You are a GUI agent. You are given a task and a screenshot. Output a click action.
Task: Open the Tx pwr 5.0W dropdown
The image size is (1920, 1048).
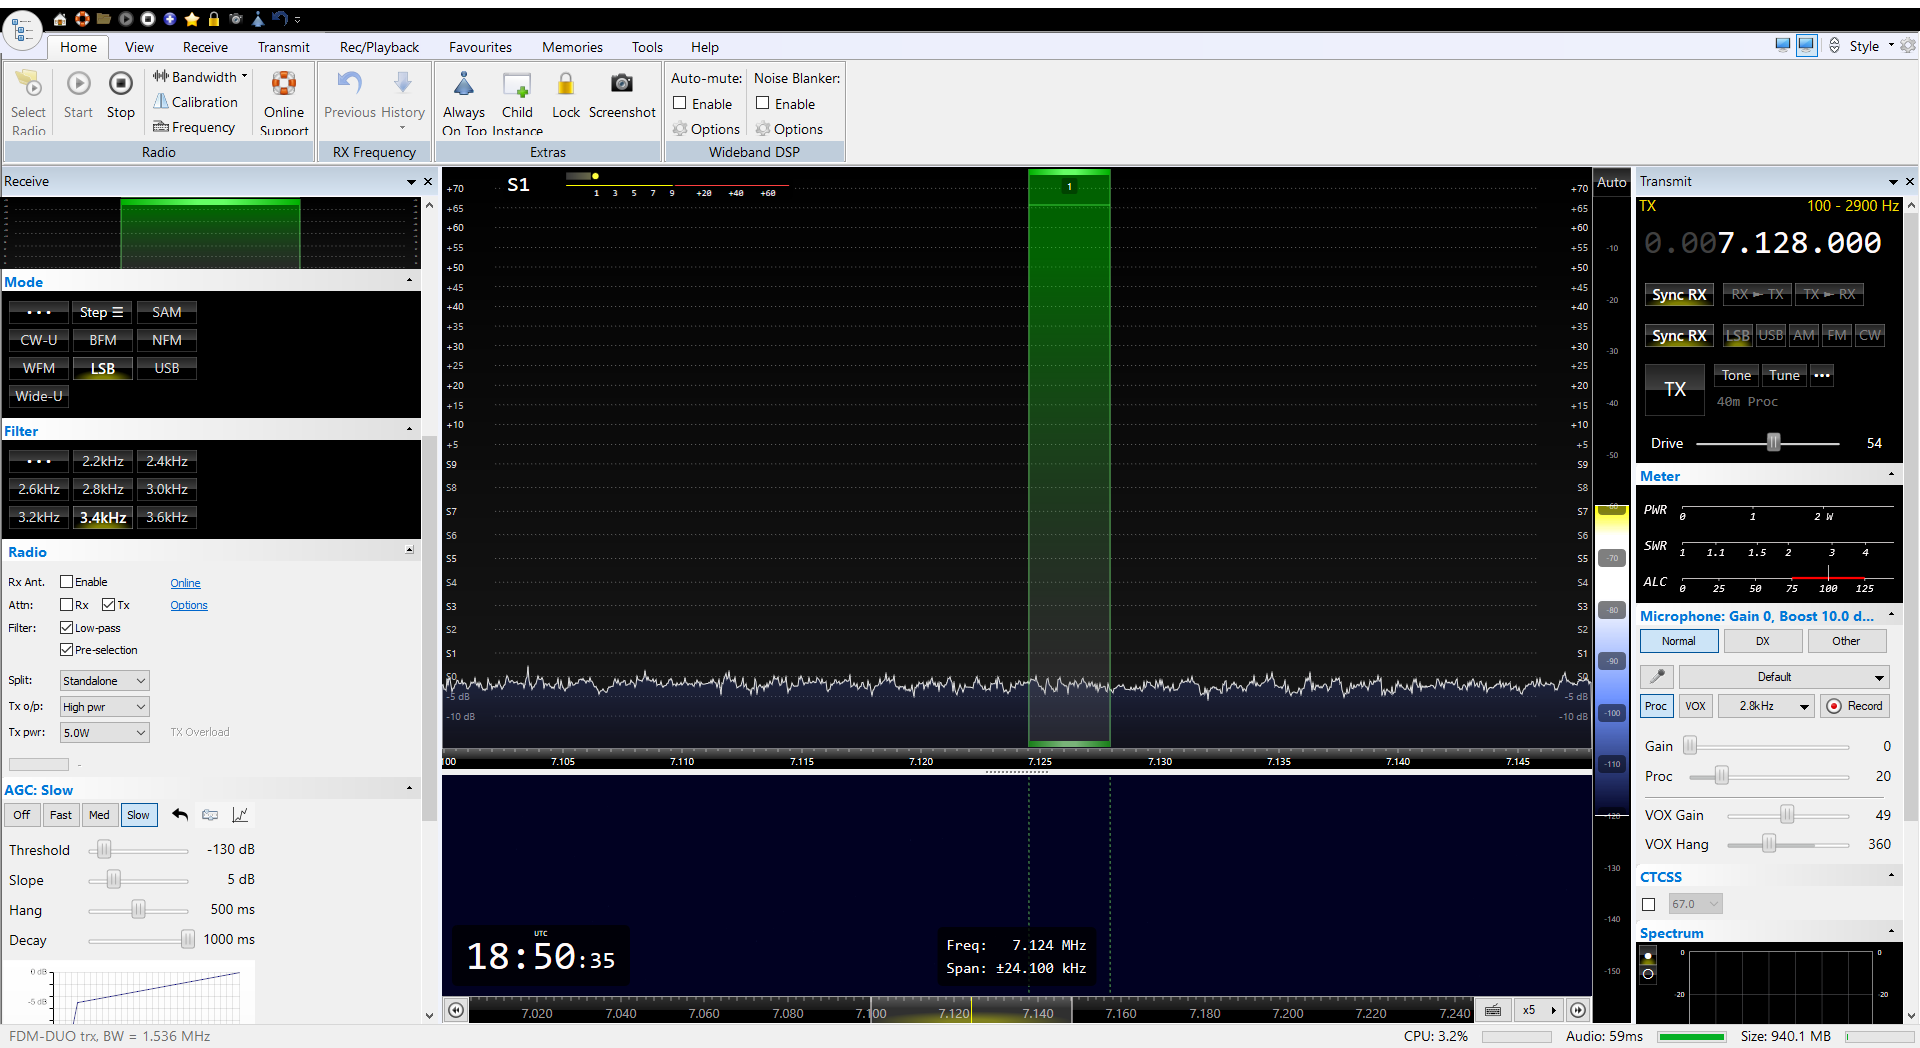tap(104, 733)
